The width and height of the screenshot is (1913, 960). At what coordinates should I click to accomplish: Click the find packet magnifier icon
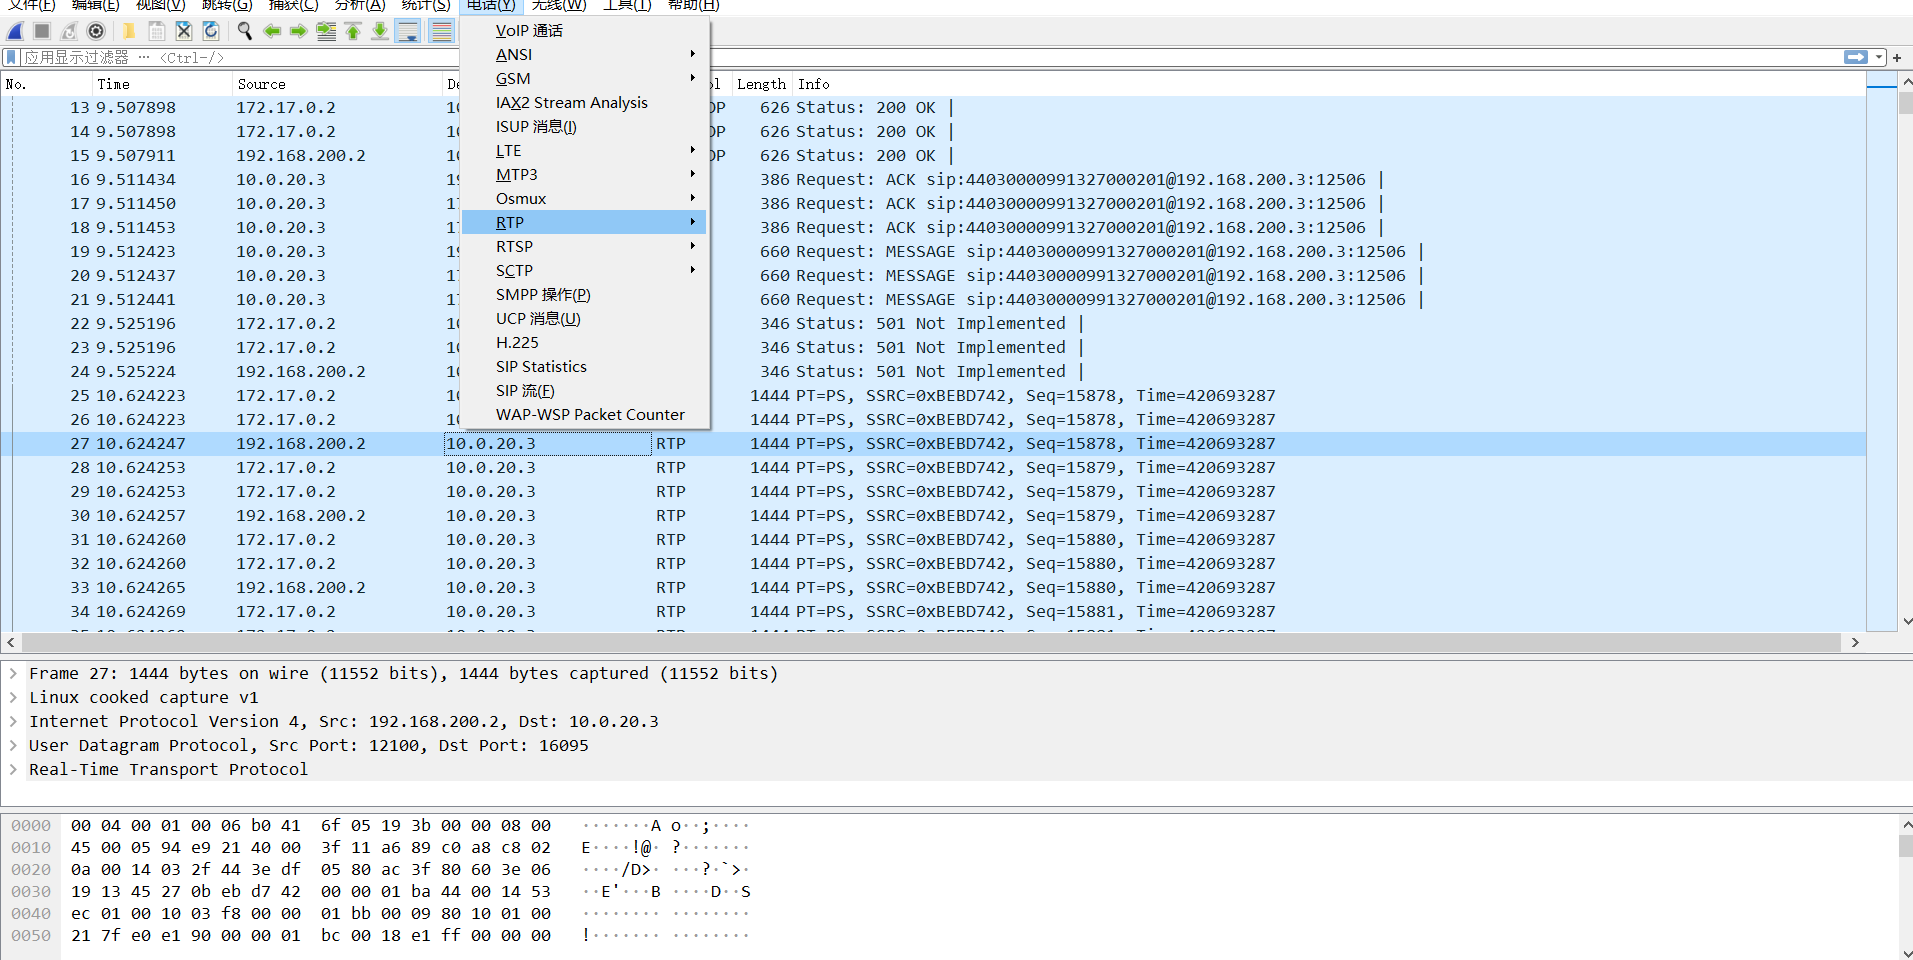point(244,32)
